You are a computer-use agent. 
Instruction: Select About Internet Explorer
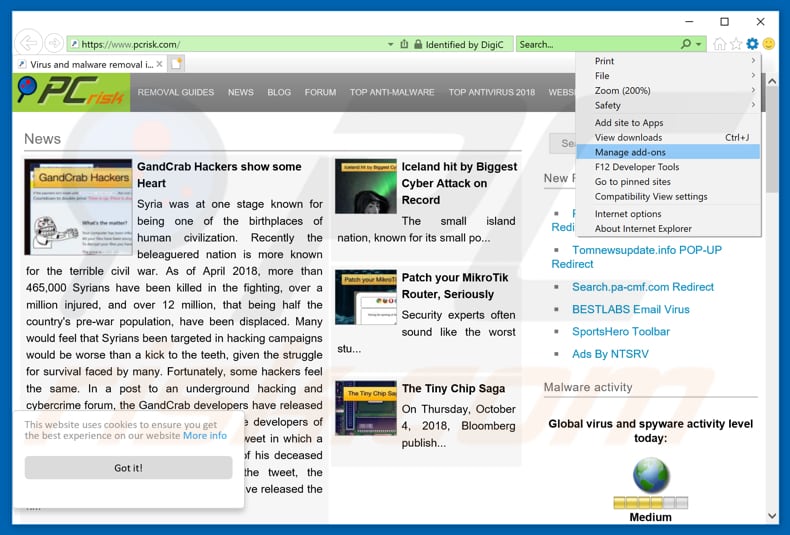click(x=668, y=228)
